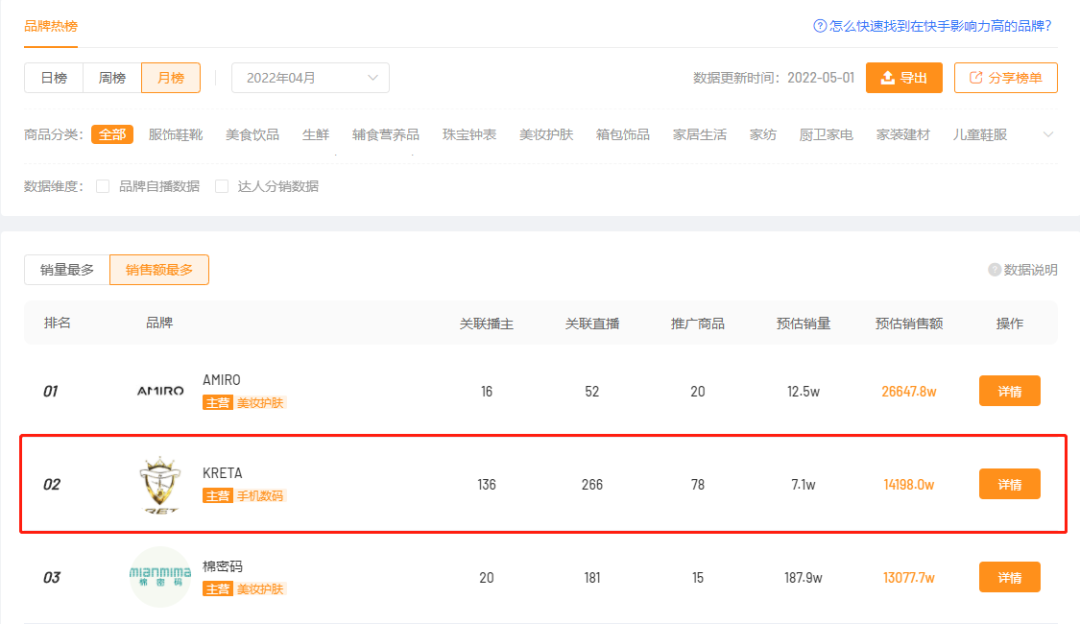Screen dimensions: 1080x624
Task: Click the 推广商品 column header
Action: [697, 324]
